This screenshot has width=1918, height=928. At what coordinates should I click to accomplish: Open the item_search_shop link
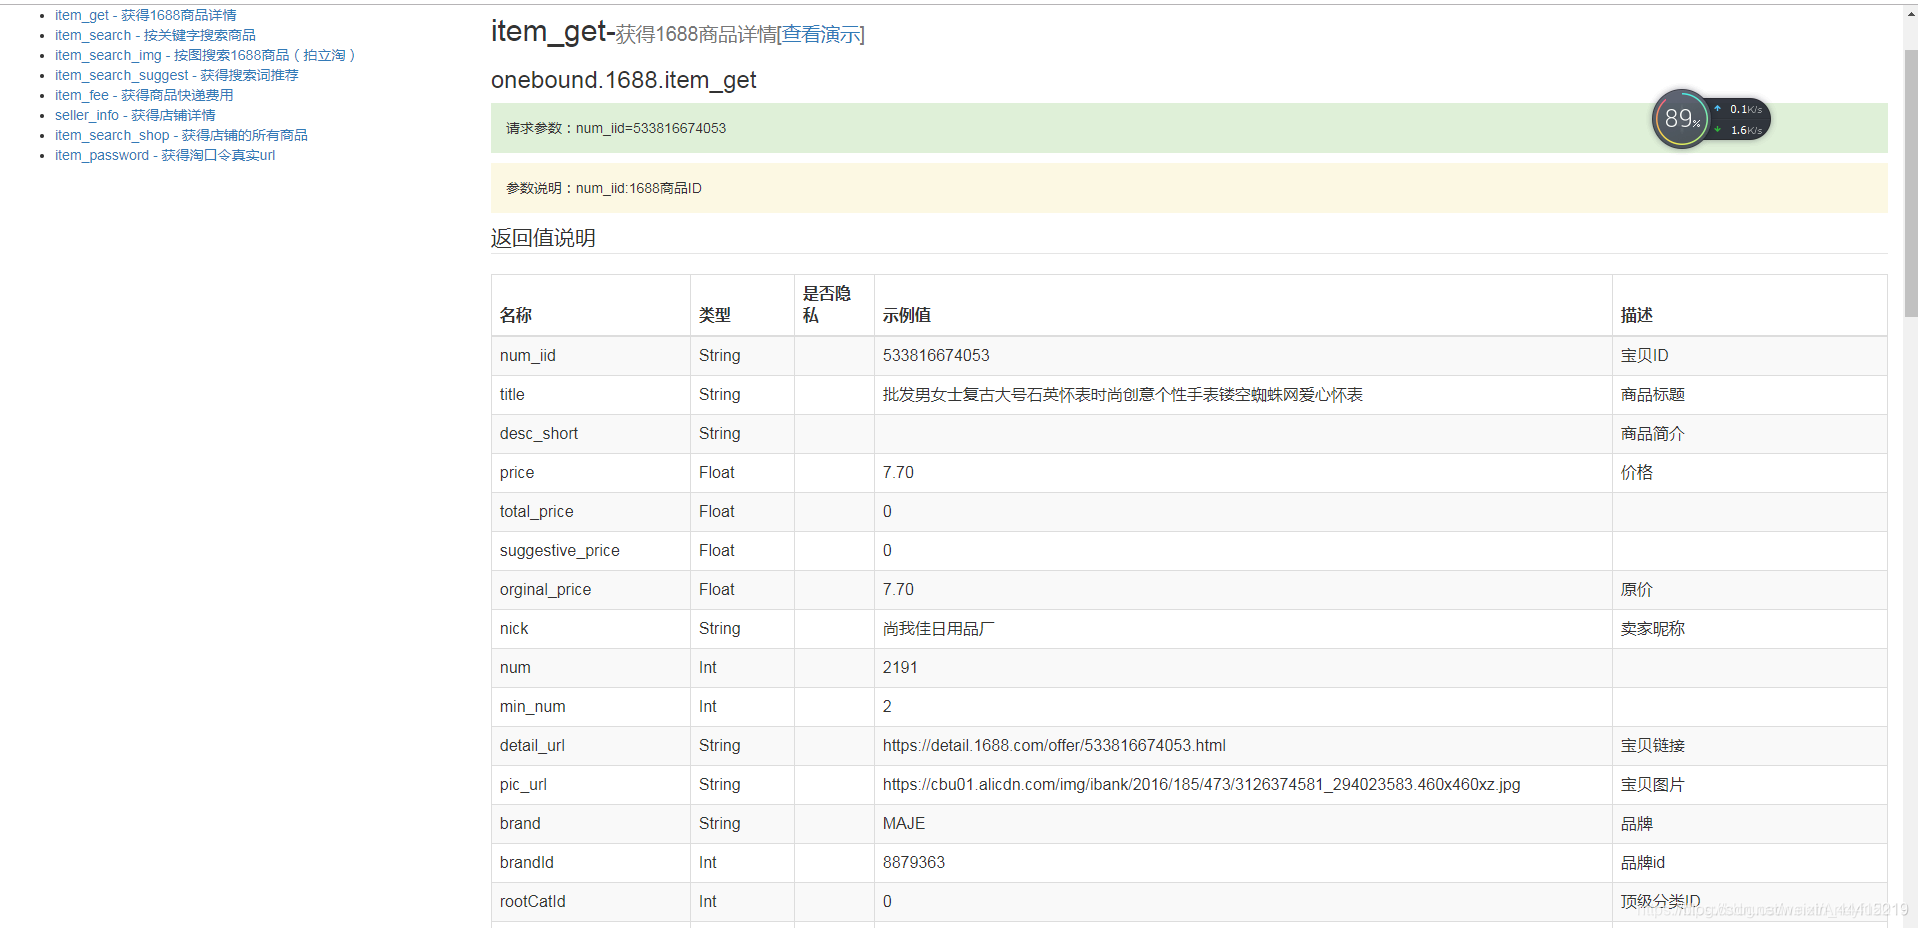181,135
